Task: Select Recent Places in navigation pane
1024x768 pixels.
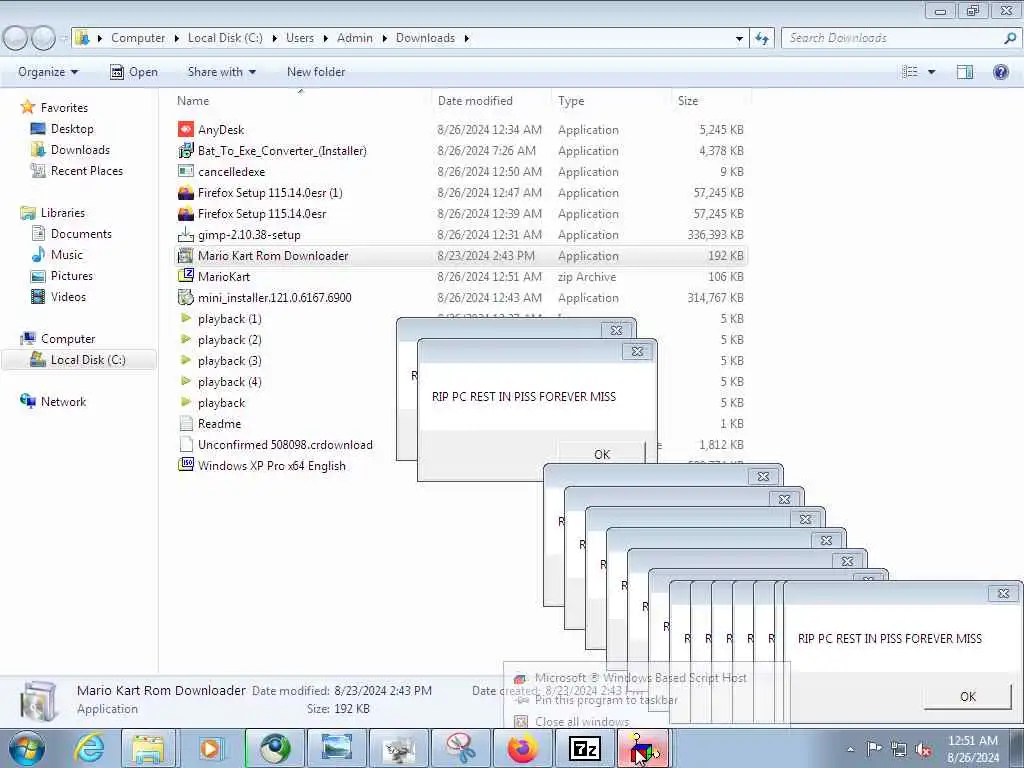Action: pos(87,170)
